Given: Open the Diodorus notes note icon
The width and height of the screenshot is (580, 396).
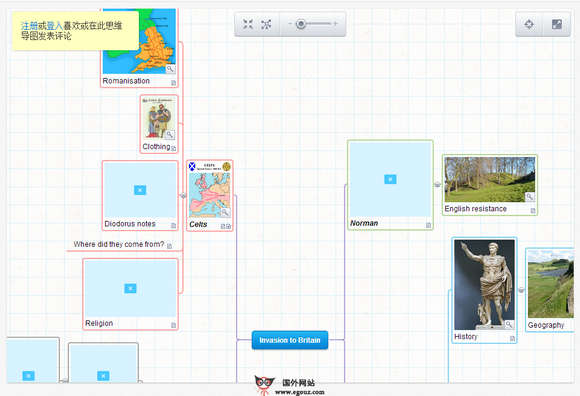Looking at the screenshot, I should pos(173,226).
